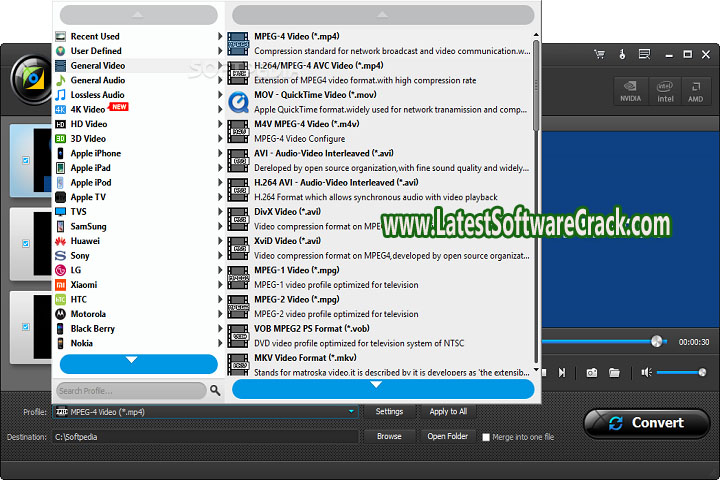Select the Apple TV category
Viewport: 720px width, 480px height.
tap(138, 197)
